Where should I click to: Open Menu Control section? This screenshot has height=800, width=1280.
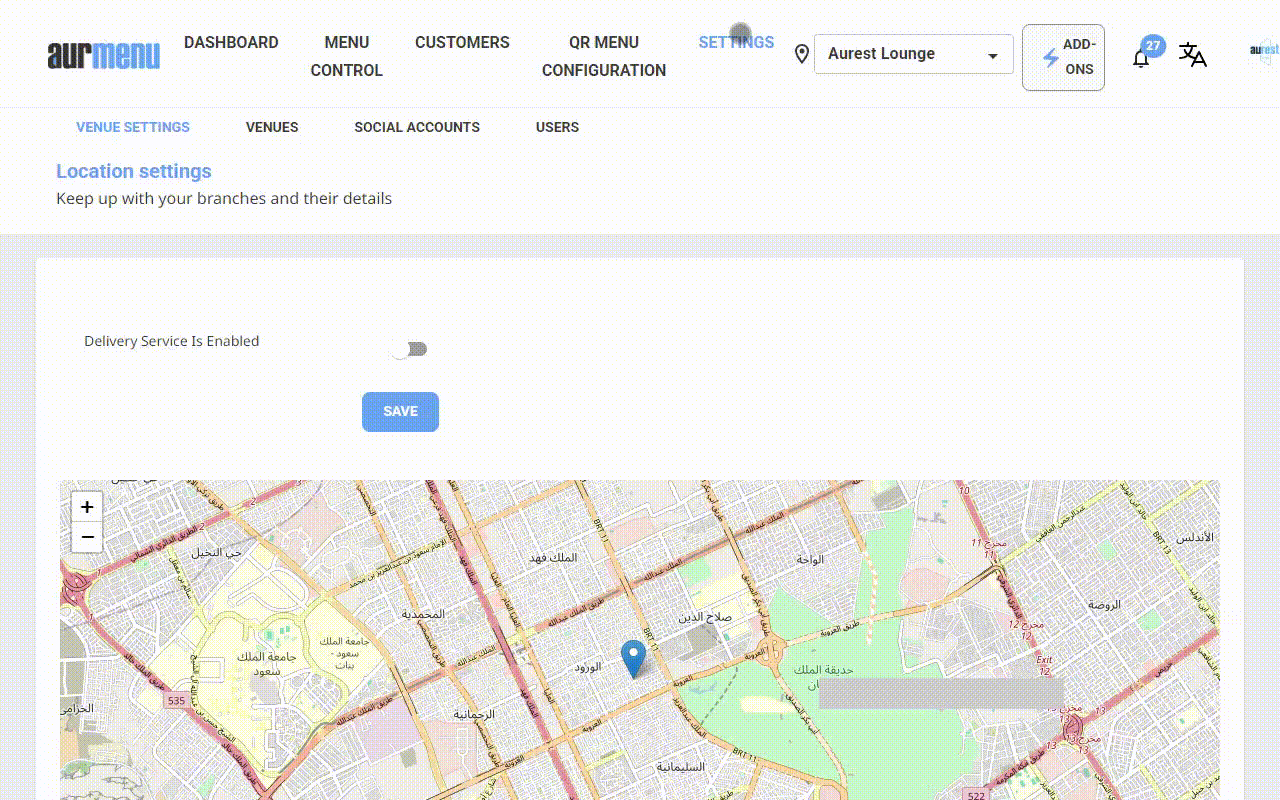[346, 56]
